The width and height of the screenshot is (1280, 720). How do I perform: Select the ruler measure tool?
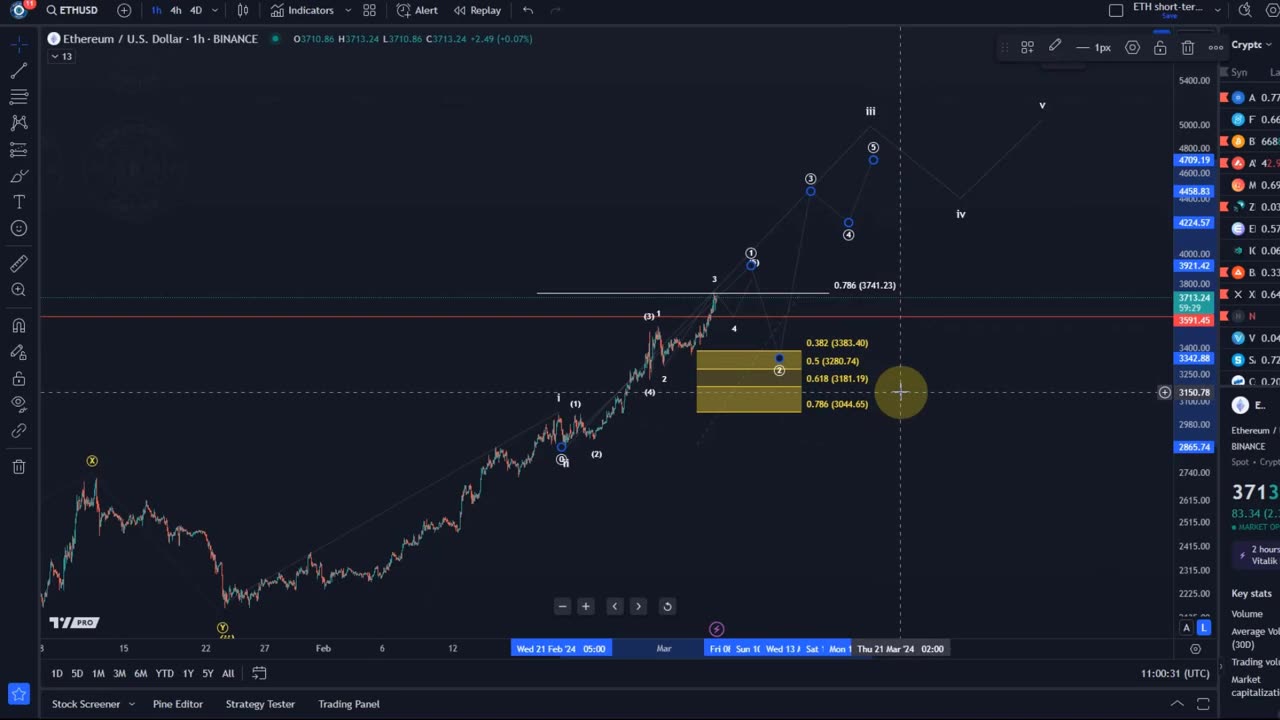[x=19, y=264]
